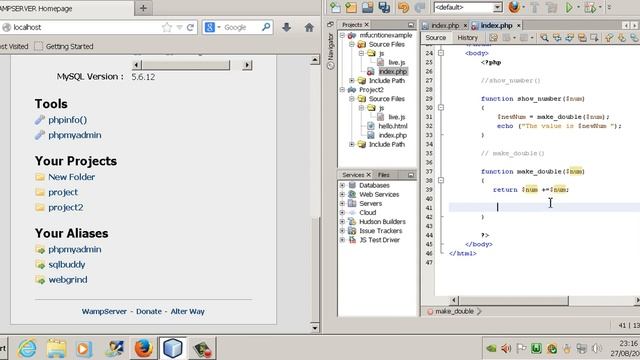
Task: Expand the Databases node in Services
Action: pyautogui.click(x=342, y=185)
